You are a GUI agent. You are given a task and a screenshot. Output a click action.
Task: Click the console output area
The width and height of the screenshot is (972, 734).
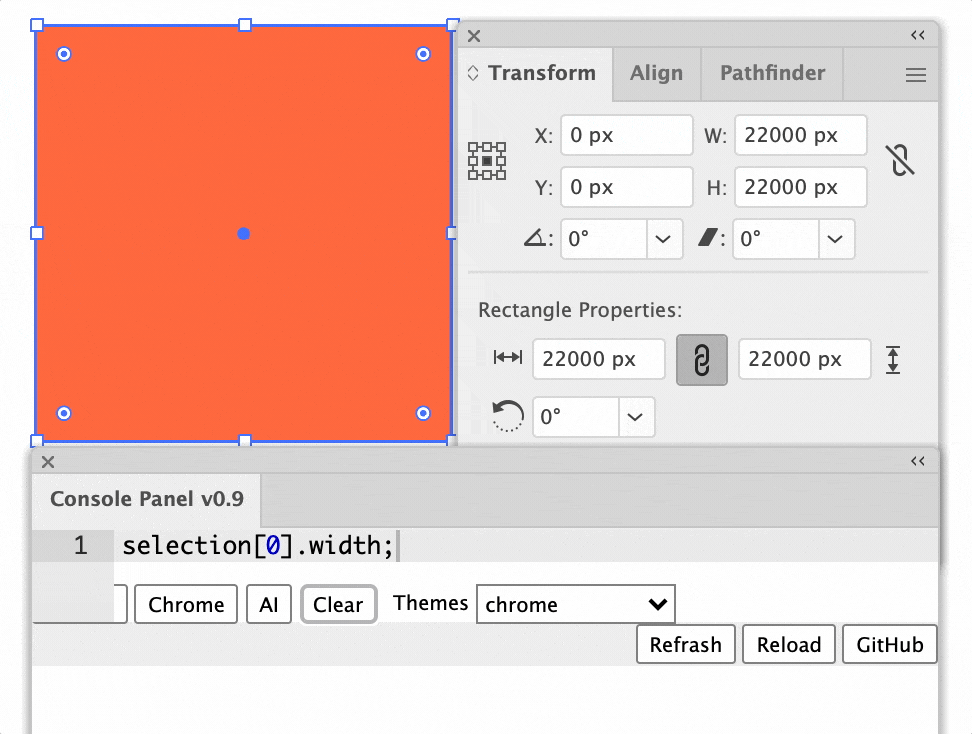click(485, 700)
